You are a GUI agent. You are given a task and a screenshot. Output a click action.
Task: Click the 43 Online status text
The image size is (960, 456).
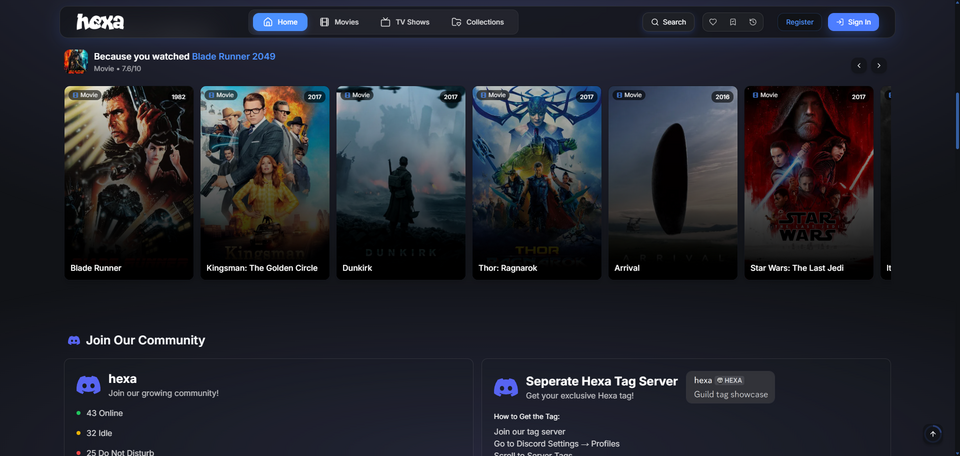[x=104, y=413]
